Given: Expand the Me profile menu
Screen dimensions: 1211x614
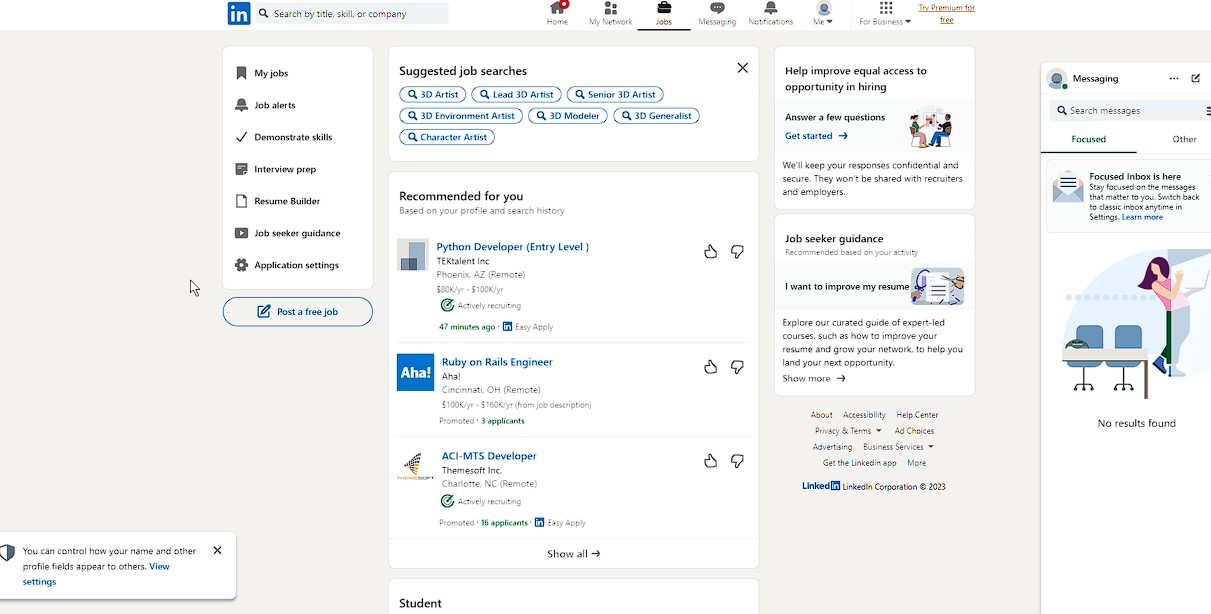Looking at the screenshot, I should (x=823, y=14).
